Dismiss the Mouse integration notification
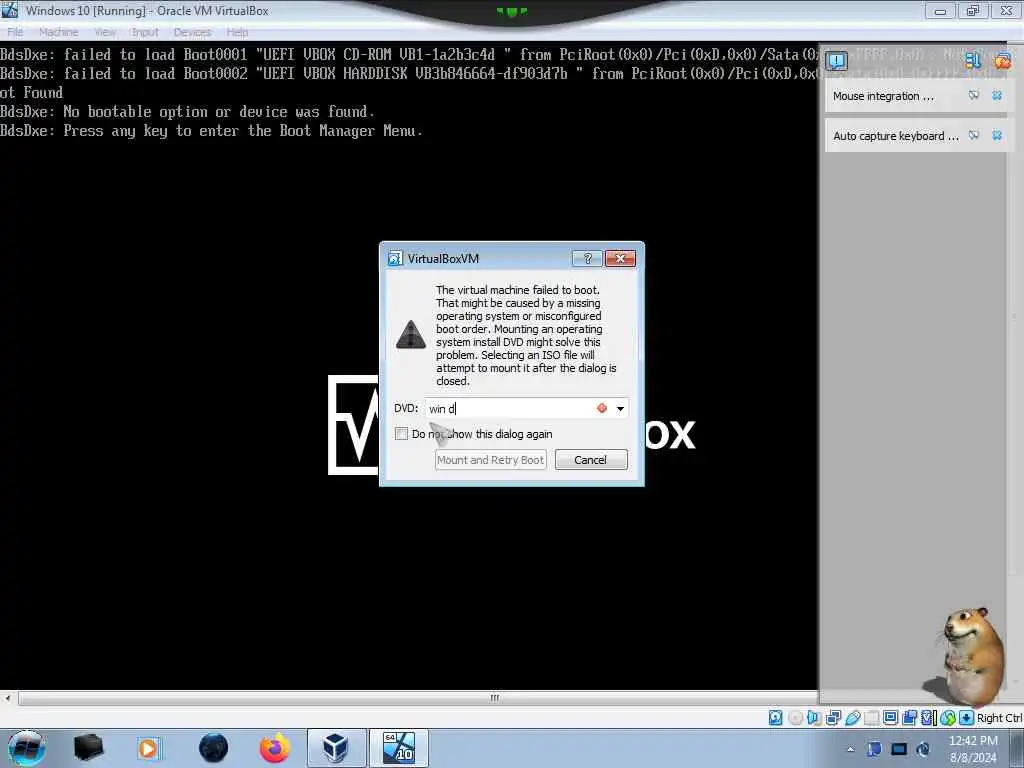This screenshot has height=768, width=1024. pyautogui.click(x=997, y=95)
